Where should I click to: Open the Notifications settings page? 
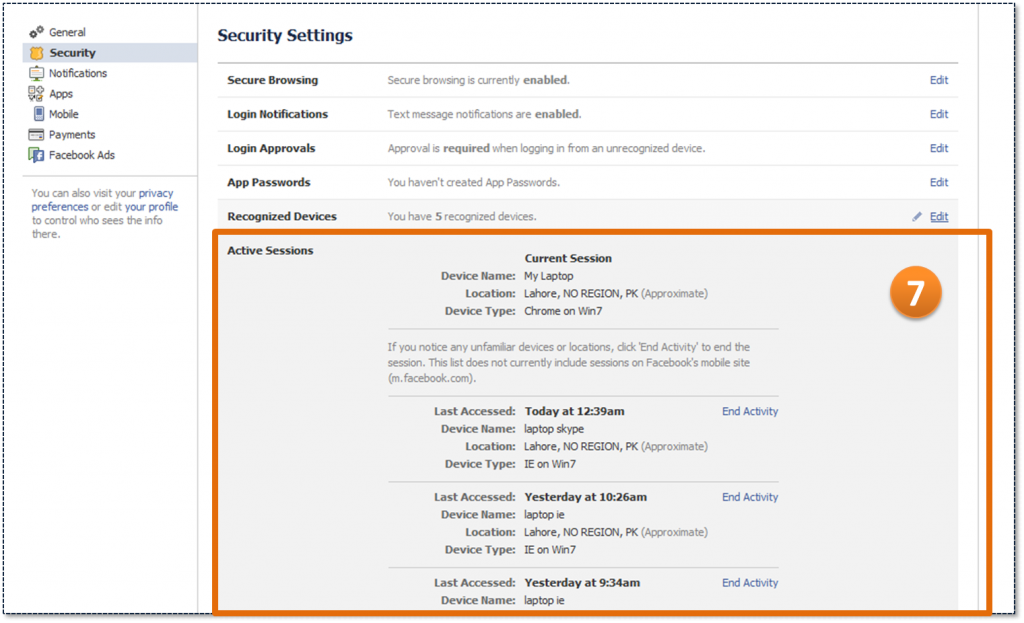78,73
